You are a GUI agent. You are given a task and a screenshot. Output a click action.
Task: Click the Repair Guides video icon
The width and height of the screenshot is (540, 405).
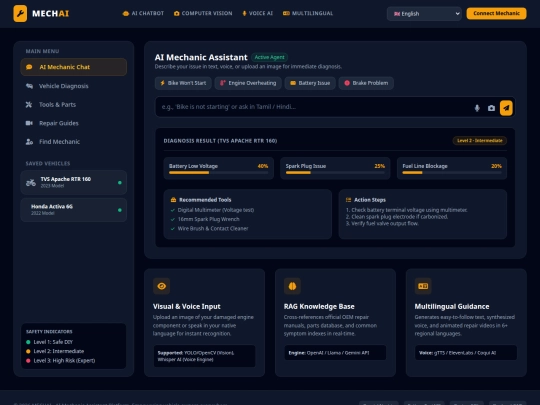(29, 123)
